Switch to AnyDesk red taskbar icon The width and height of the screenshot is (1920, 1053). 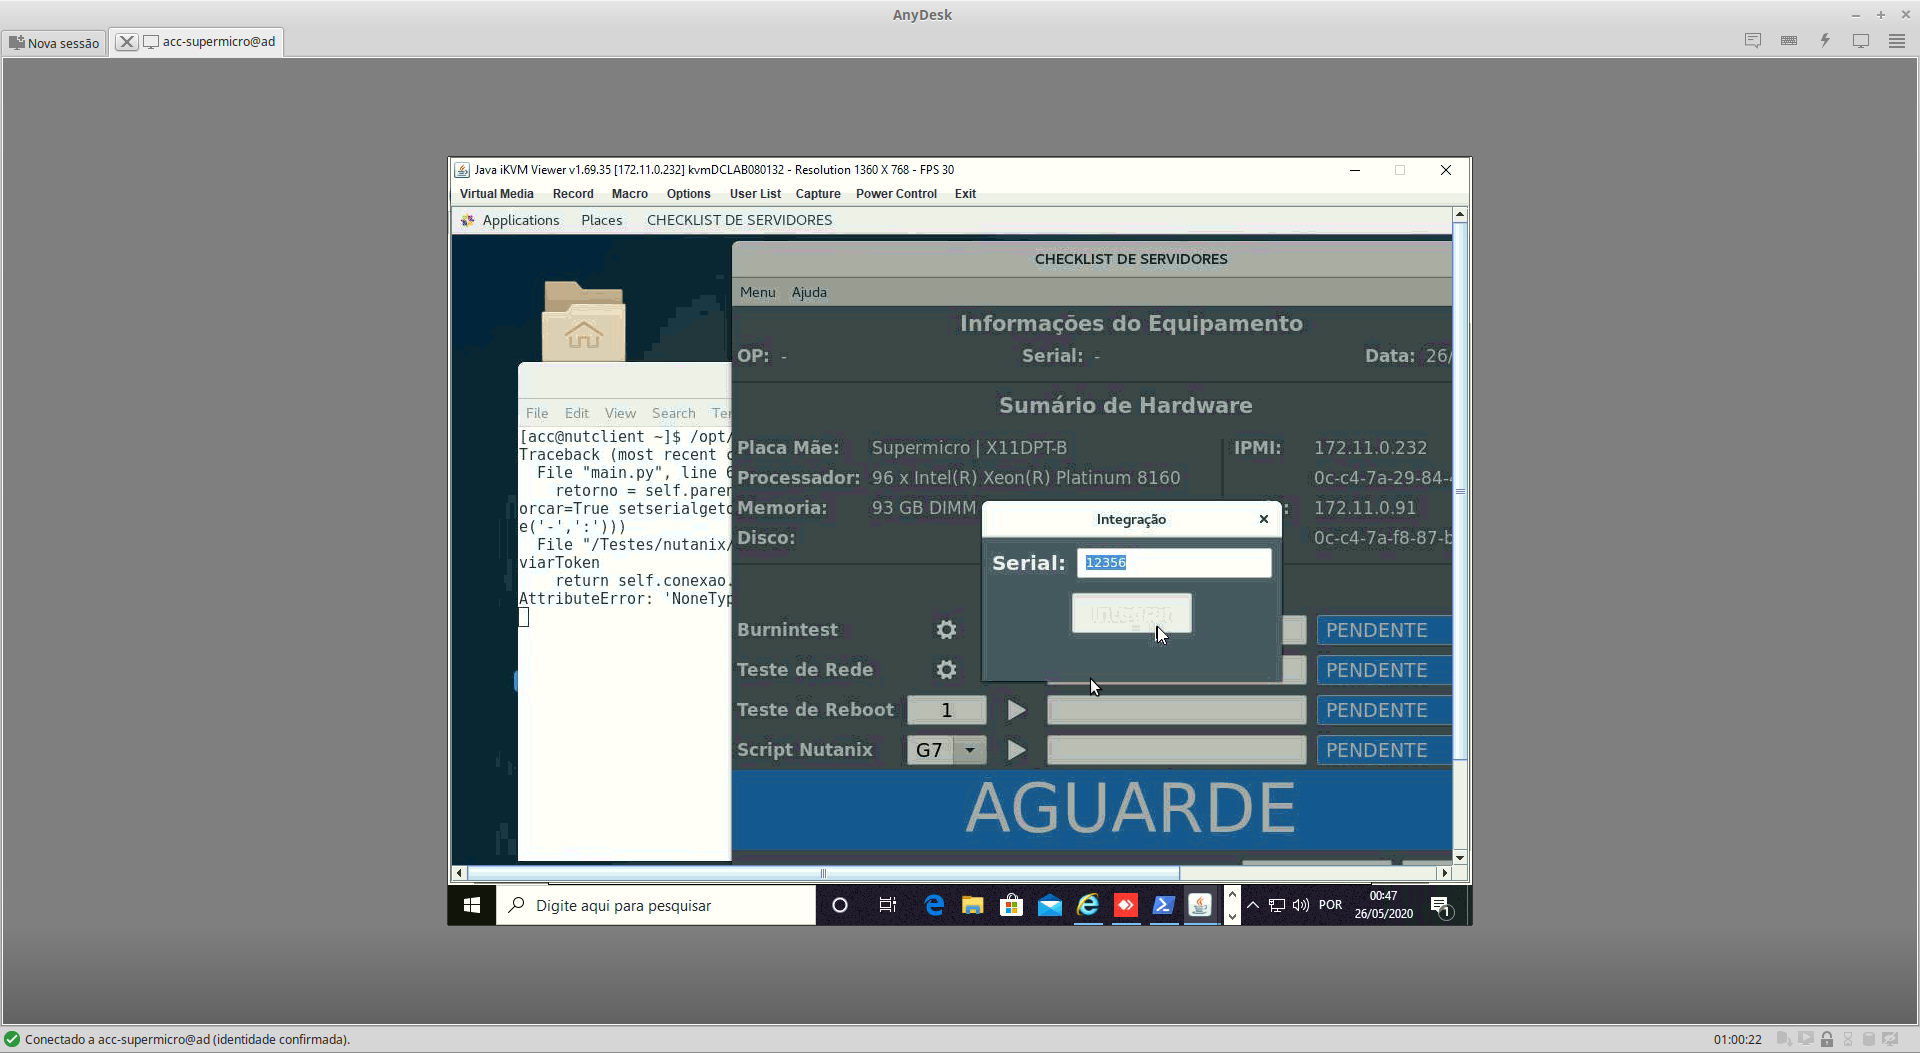1126,905
